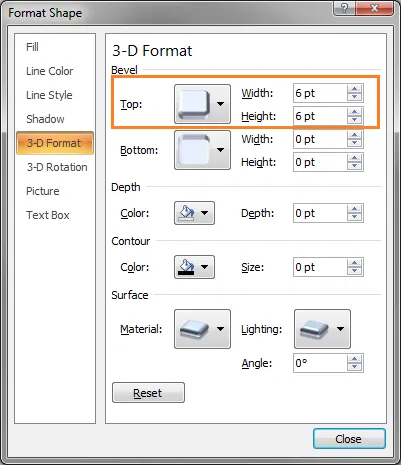Click the Contour color paint bucket icon
Viewport: 401px width, 465px height.
pyautogui.click(x=186, y=267)
